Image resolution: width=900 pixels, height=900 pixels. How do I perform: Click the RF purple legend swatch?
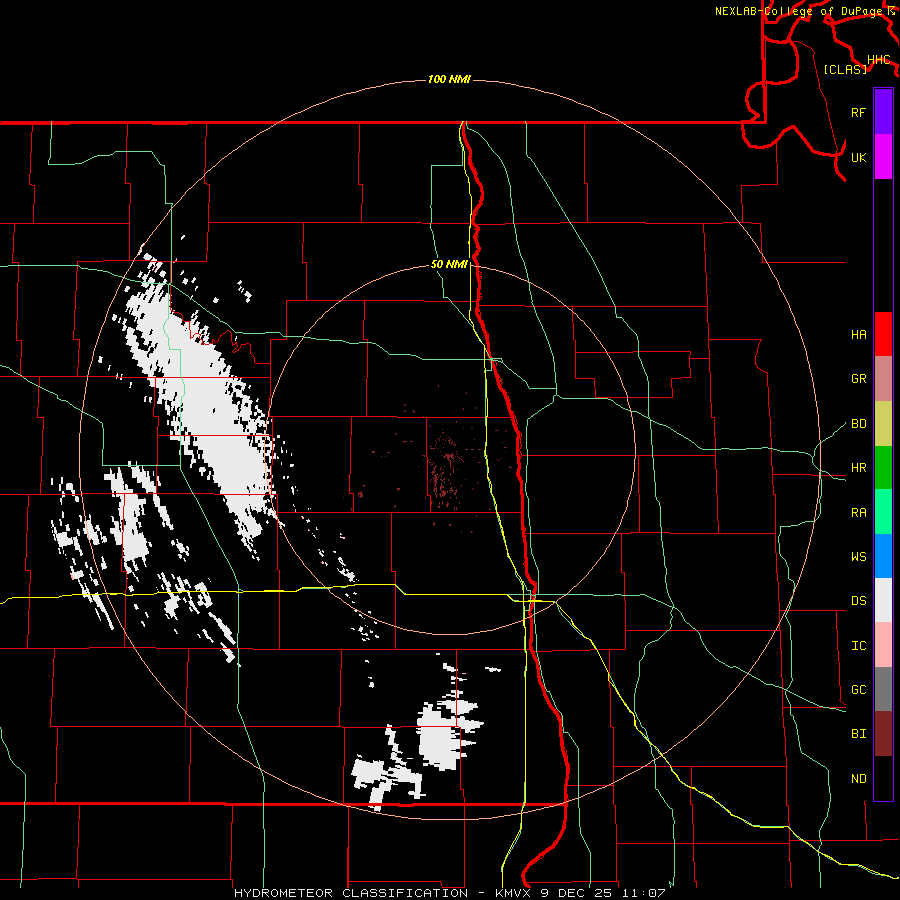883,112
